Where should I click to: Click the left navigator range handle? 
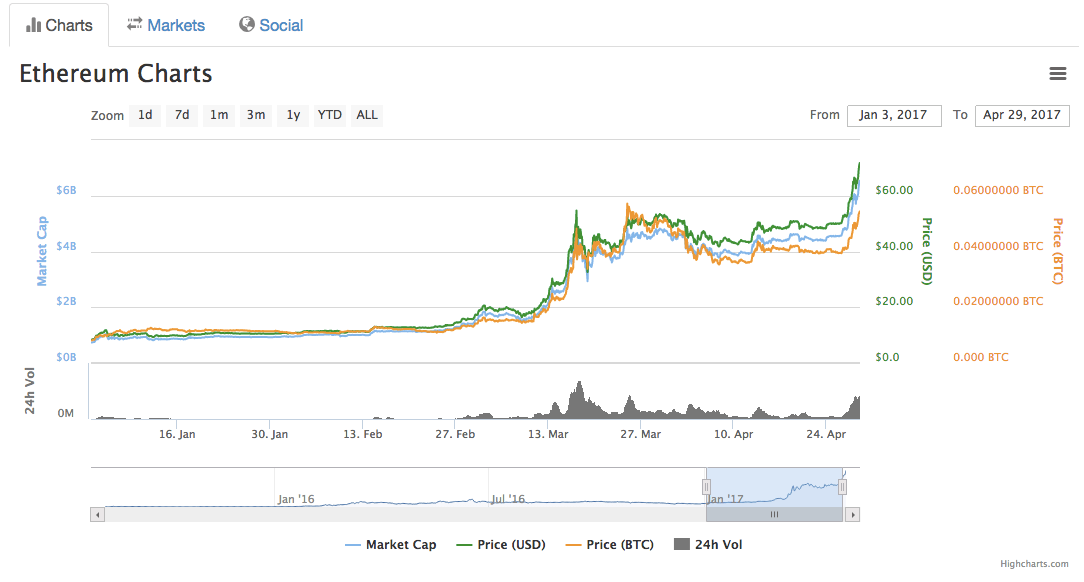pyautogui.click(x=706, y=487)
